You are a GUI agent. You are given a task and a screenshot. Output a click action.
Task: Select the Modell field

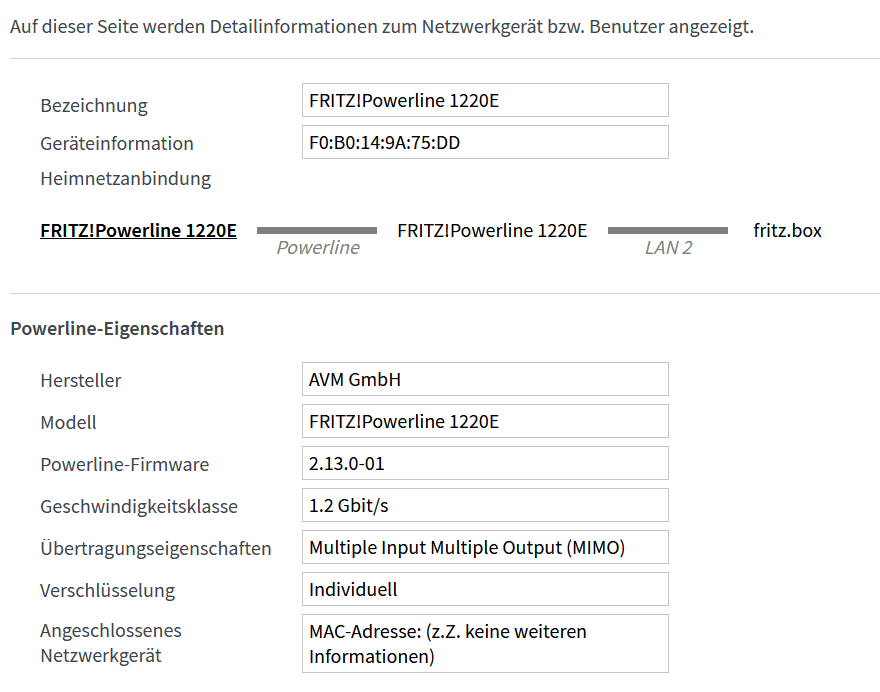tap(485, 421)
